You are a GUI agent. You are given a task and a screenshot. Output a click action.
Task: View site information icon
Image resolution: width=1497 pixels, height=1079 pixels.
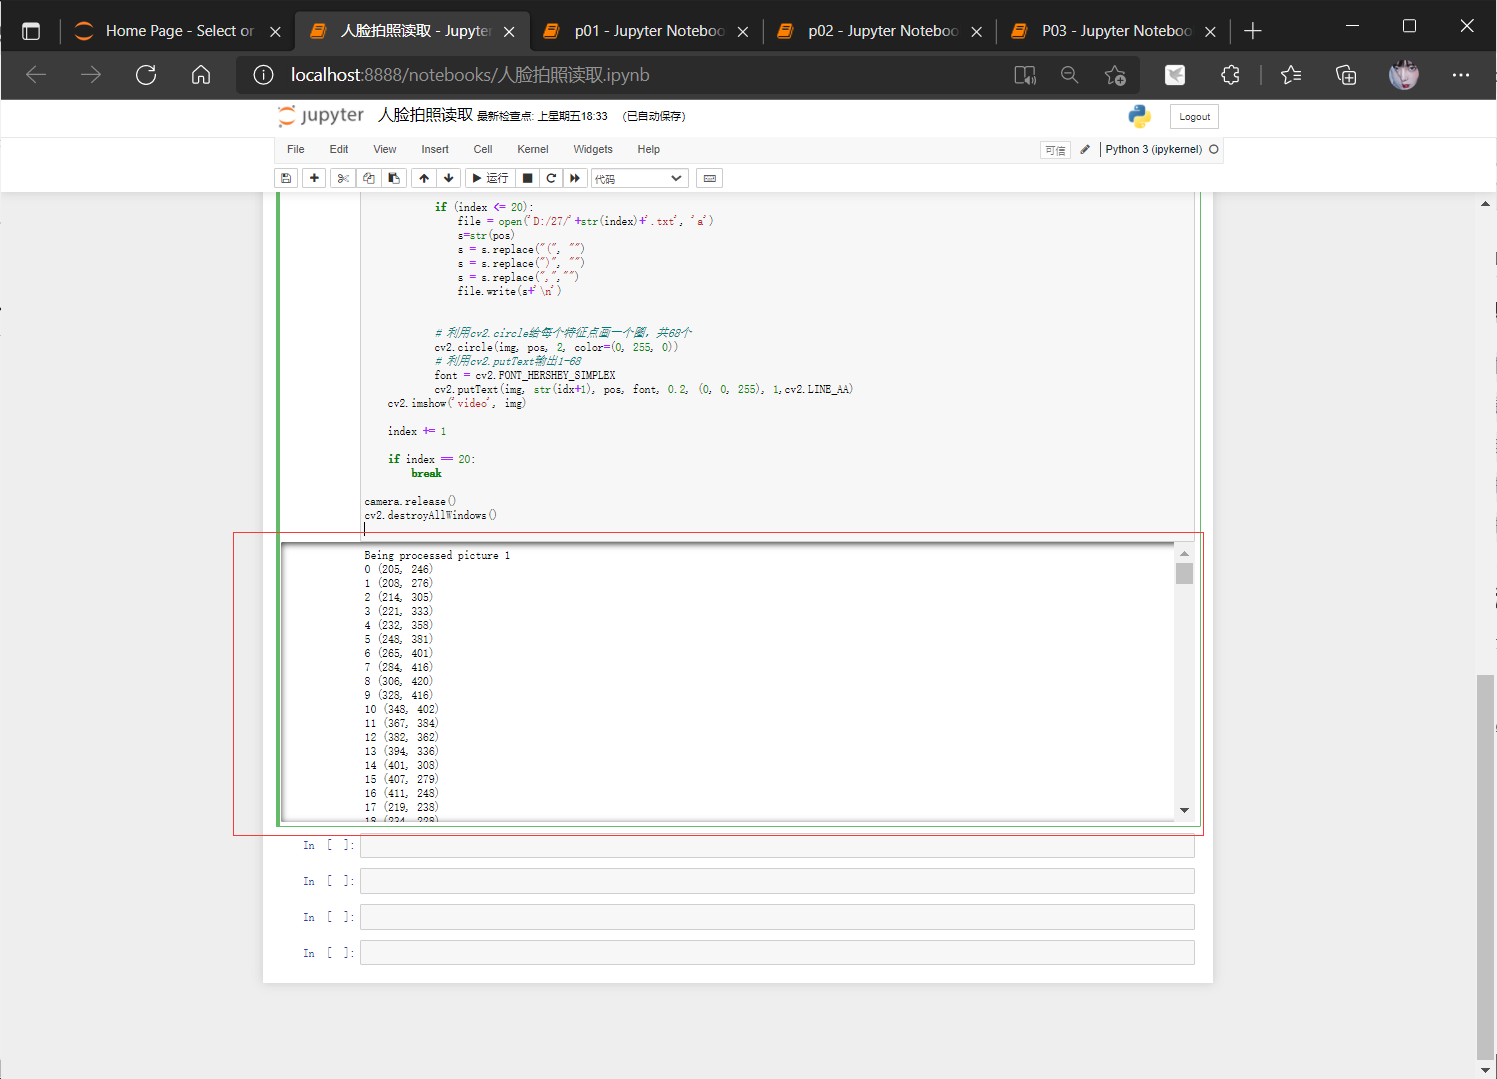(x=263, y=75)
